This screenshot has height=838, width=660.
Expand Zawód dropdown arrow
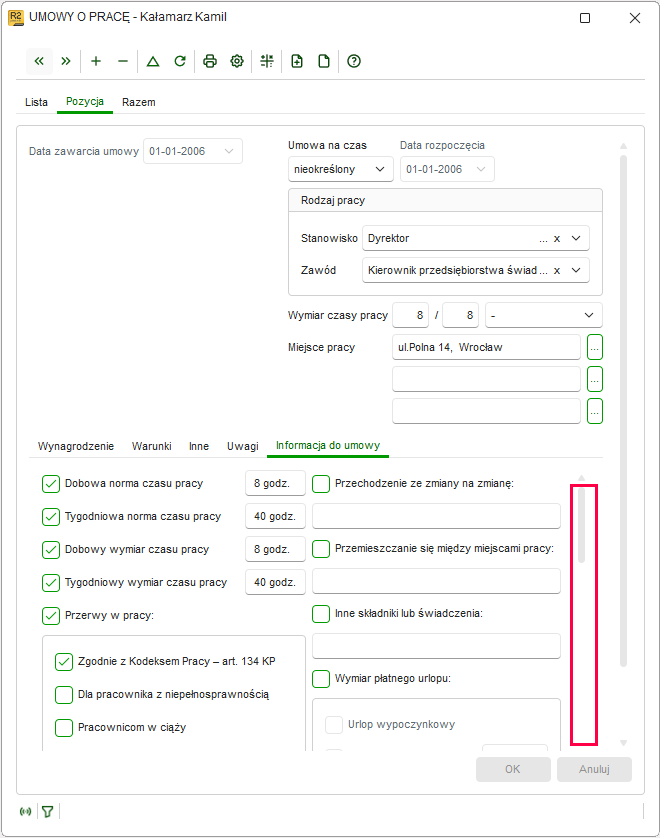click(x=576, y=270)
